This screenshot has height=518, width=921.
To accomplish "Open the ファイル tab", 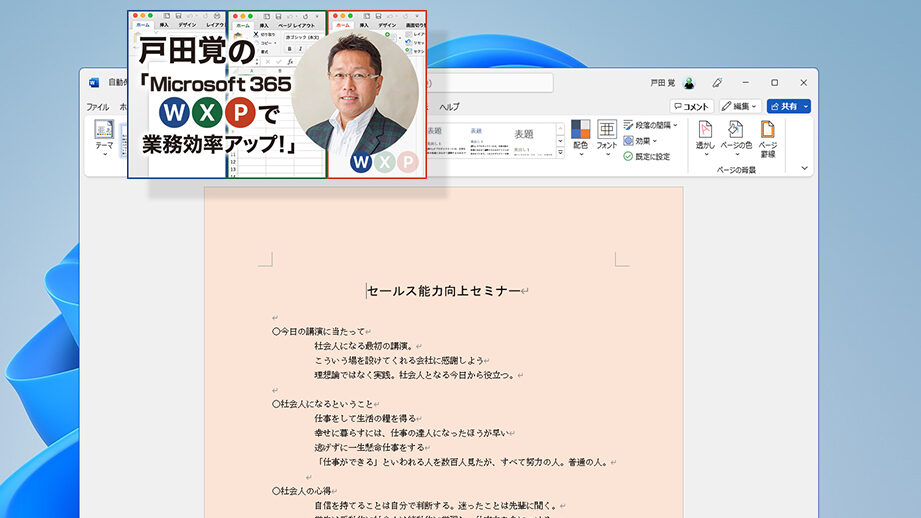I will tap(98, 107).
